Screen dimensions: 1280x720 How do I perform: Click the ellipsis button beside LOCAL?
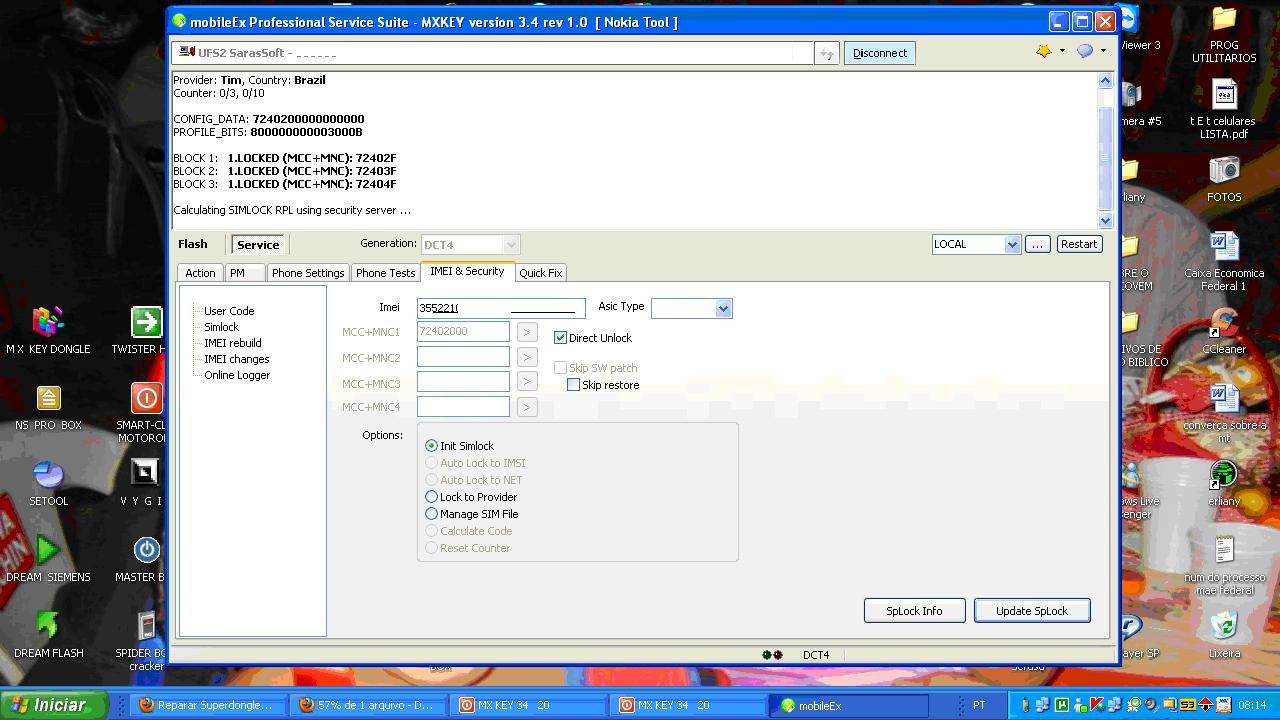pyautogui.click(x=1037, y=244)
